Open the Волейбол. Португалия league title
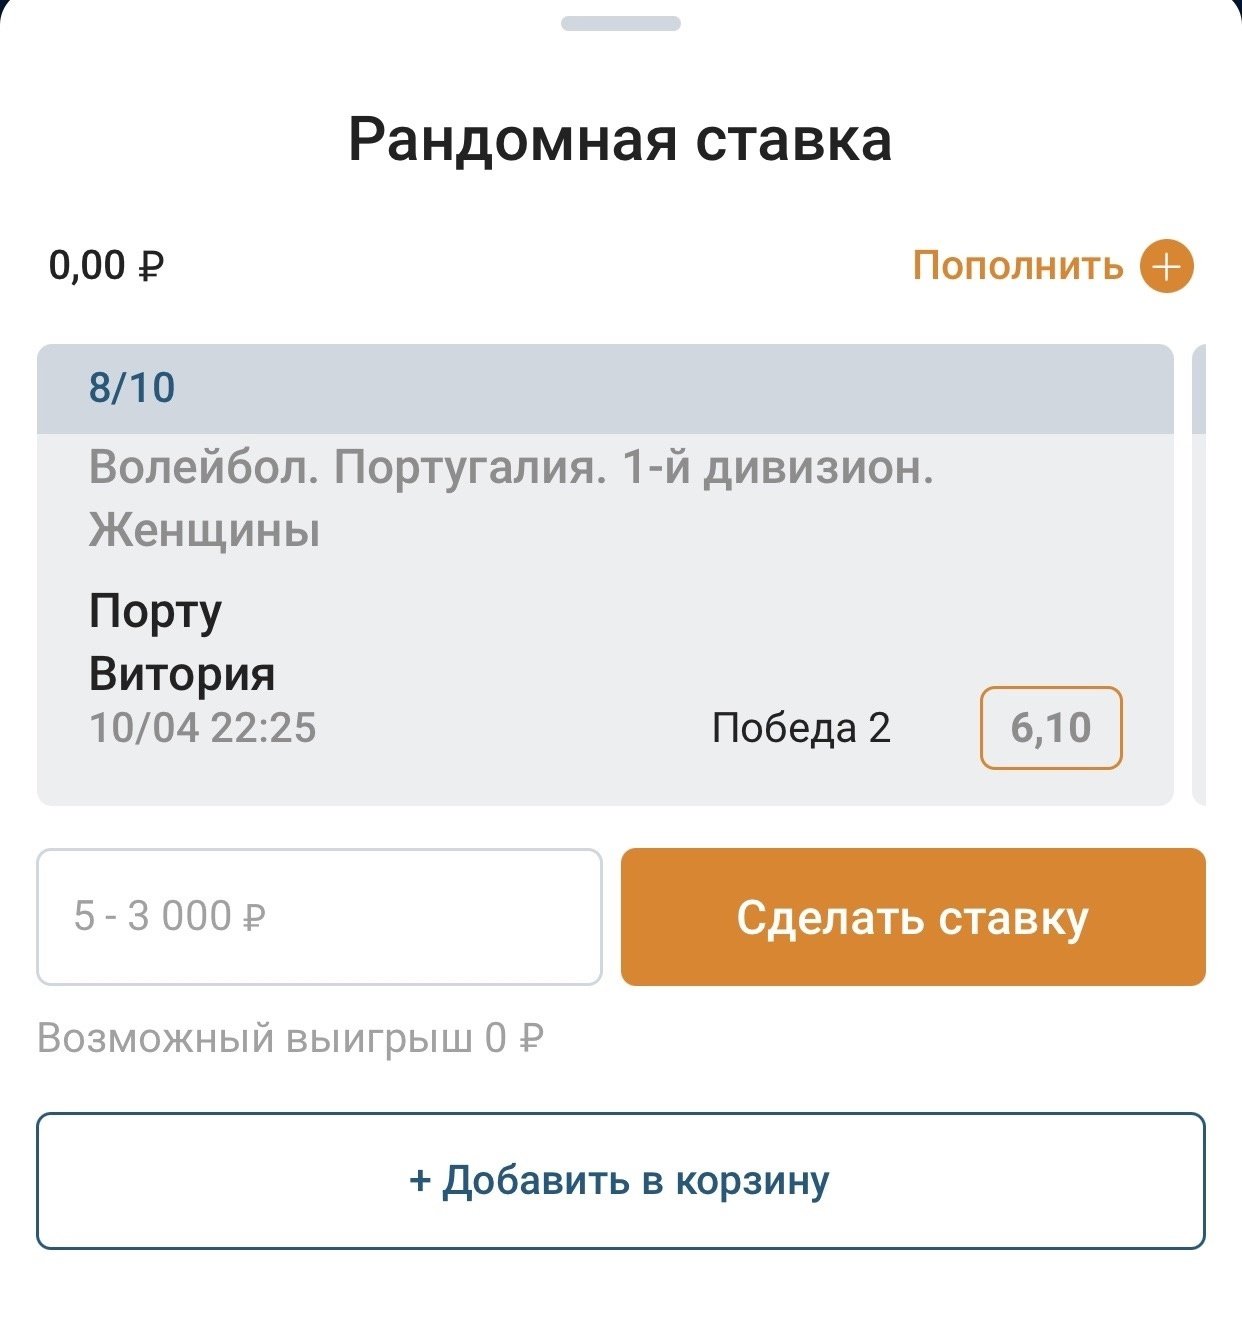Screen dimensions: 1242x1341 tap(511, 468)
